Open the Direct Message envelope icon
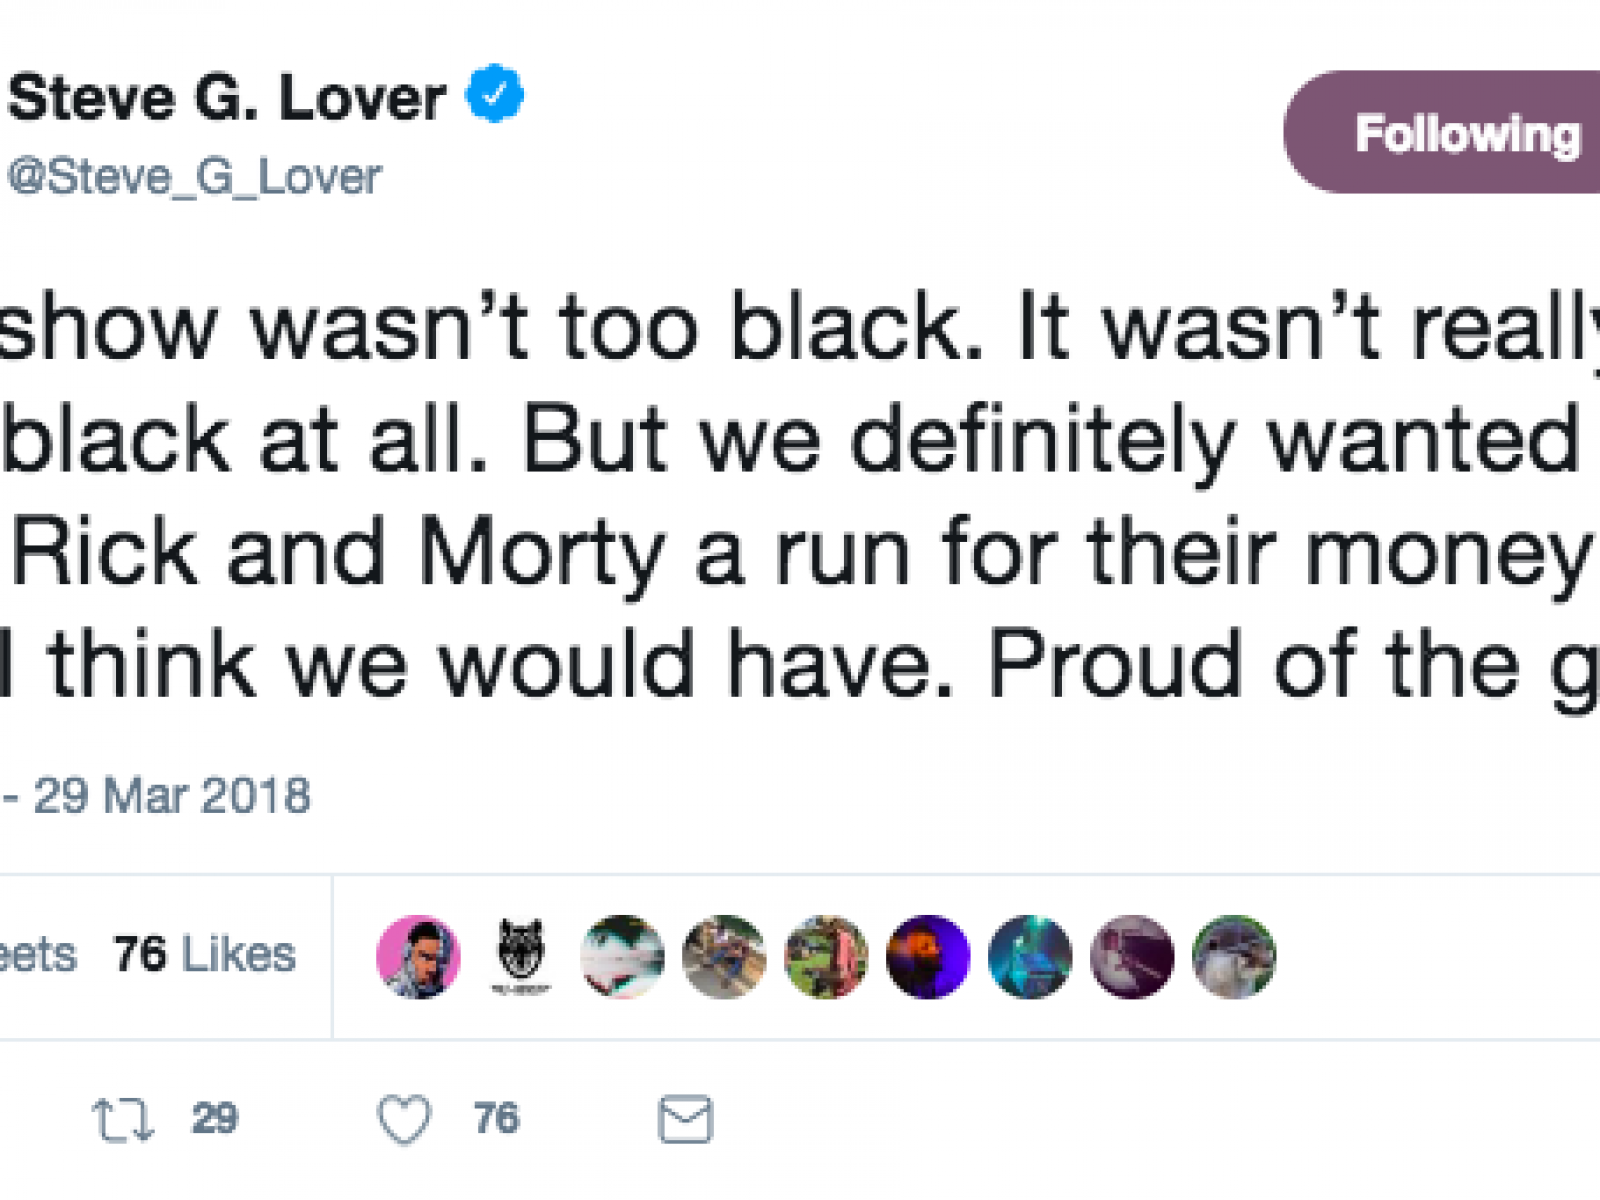Screen dimensions: 1600x1200 click(685, 1120)
